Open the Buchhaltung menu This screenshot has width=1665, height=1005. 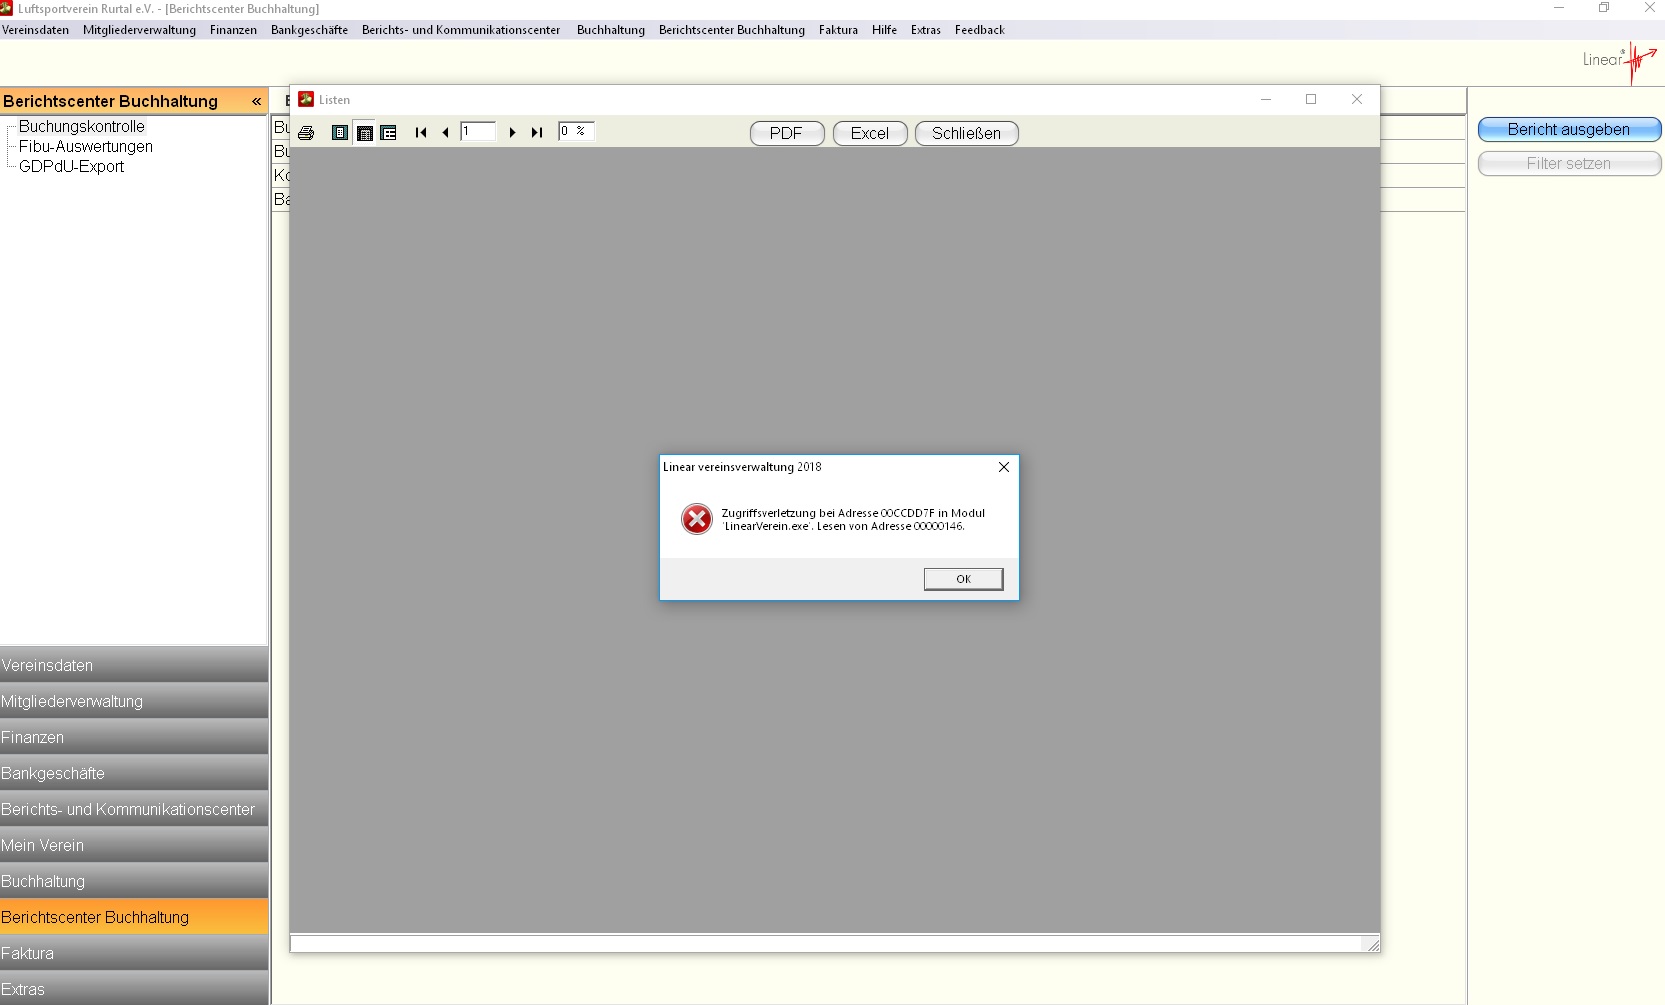610,30
